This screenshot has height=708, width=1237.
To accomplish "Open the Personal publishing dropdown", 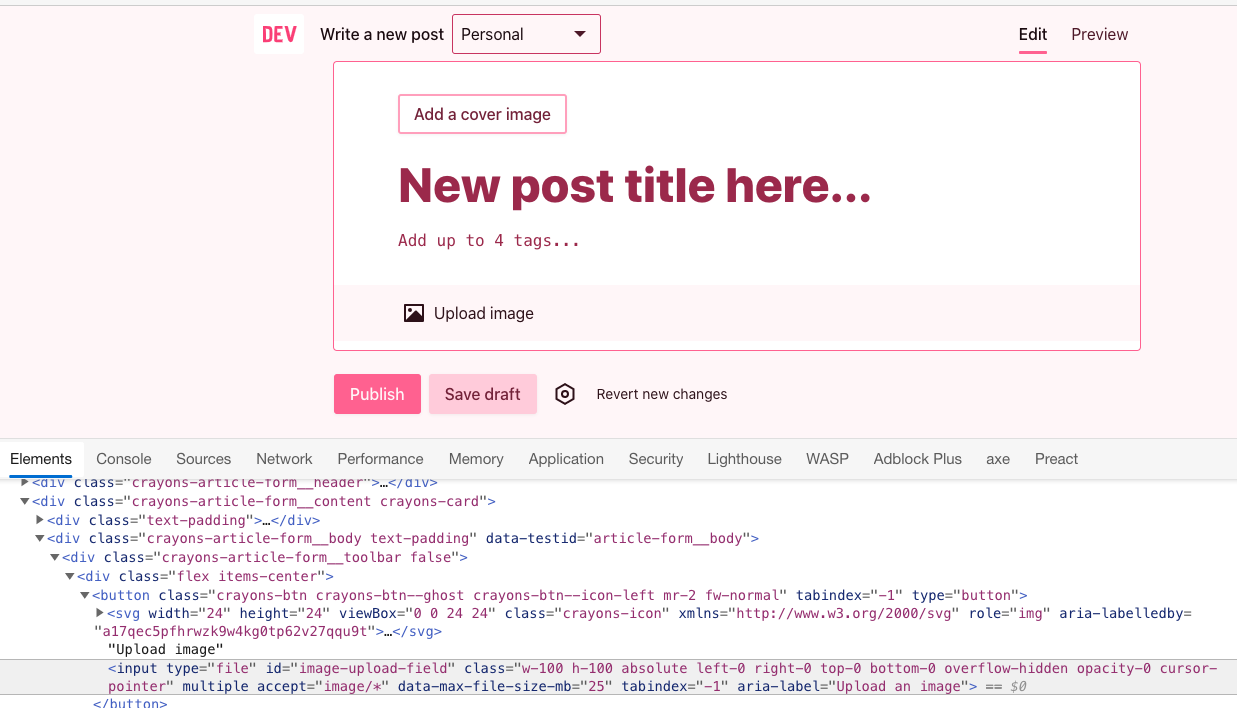I will click(525, 33).
